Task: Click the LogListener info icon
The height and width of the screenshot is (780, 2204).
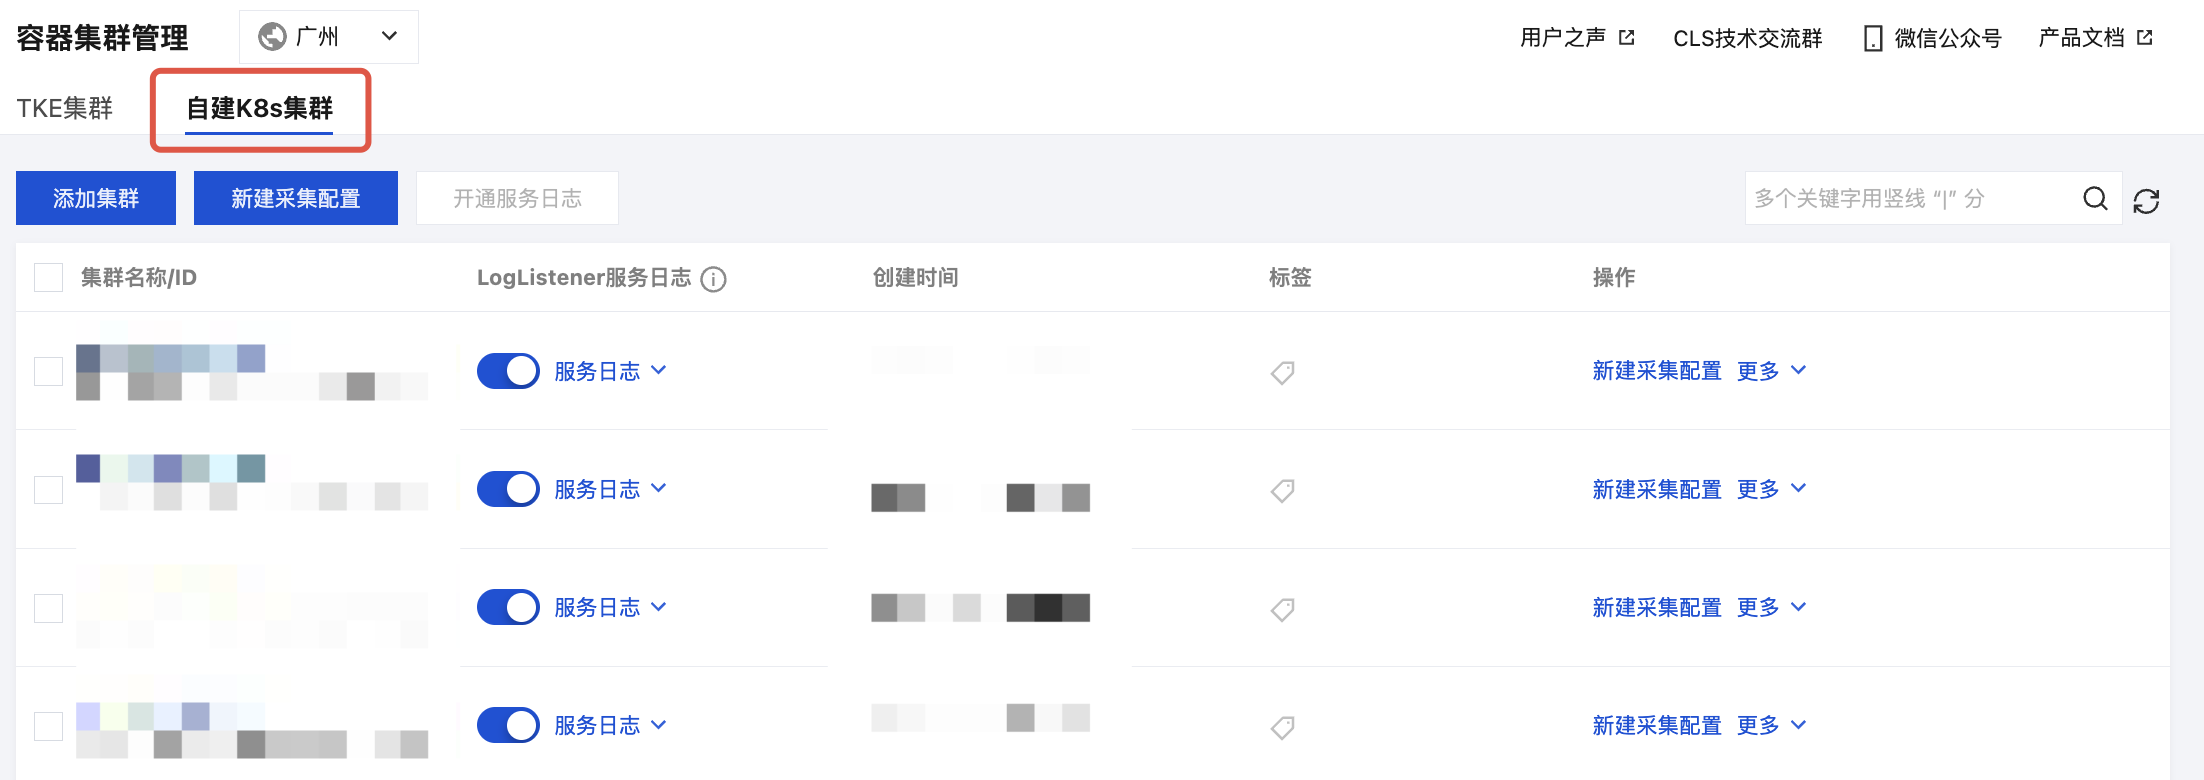Action: coord(713,279)
